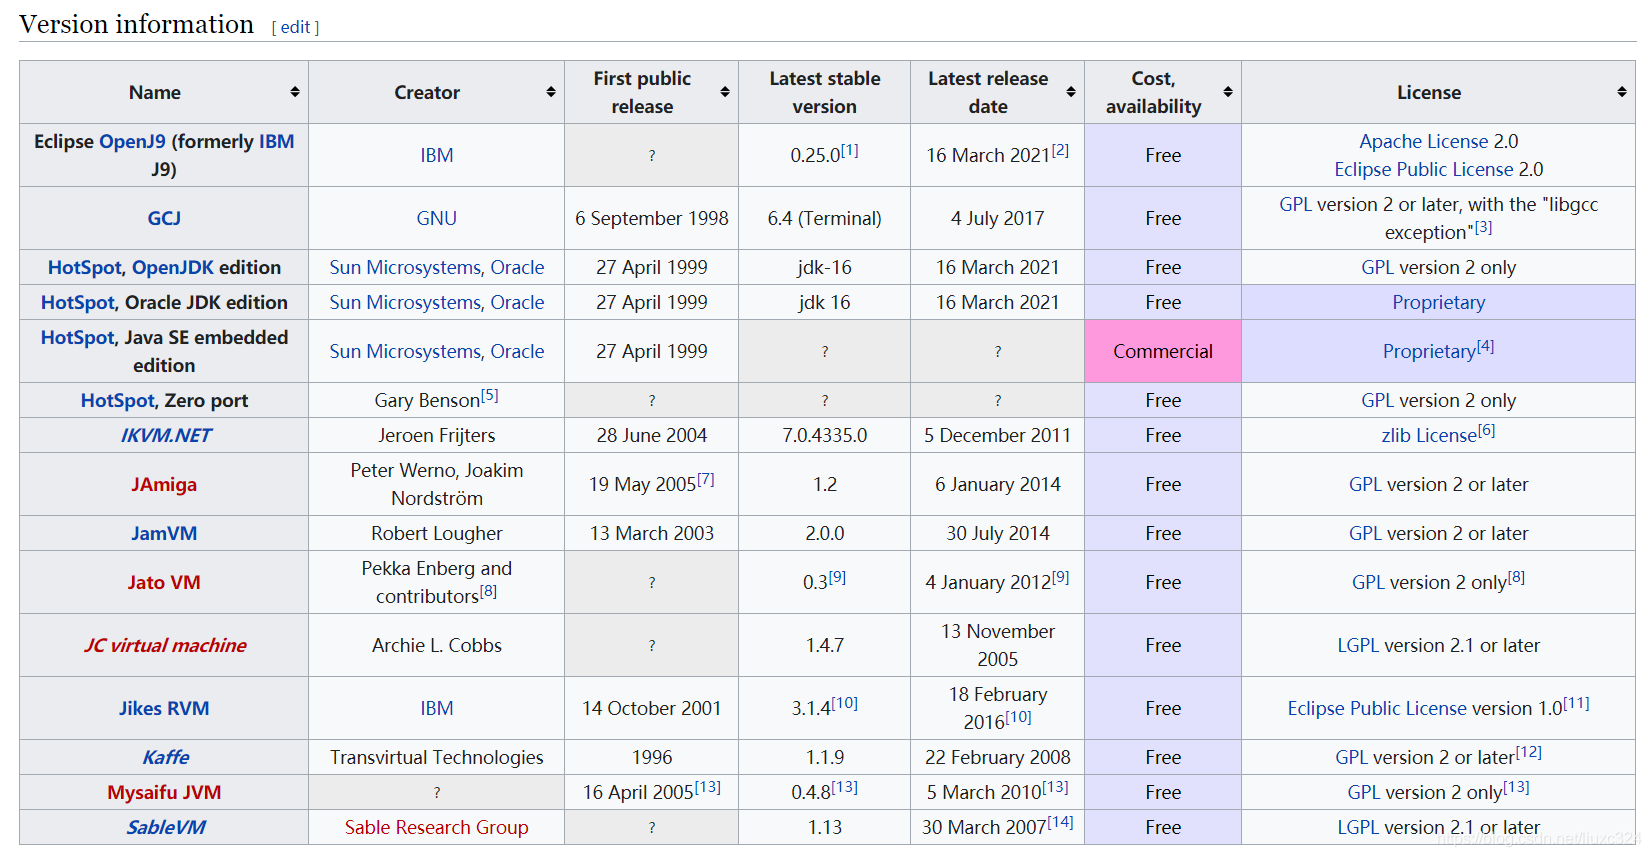Open the SableVM link
Image resolution: width=1651 pixels, height=857 pixels.
pyautogui.click(x=165, y=827)
